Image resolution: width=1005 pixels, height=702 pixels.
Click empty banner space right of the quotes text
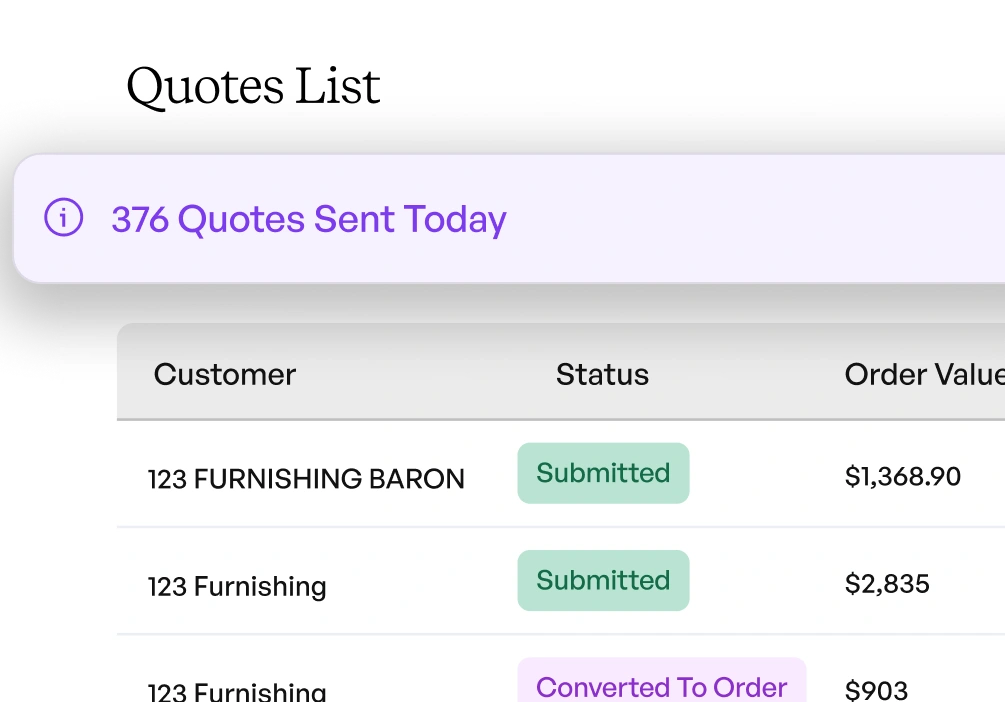coord(760,219)
